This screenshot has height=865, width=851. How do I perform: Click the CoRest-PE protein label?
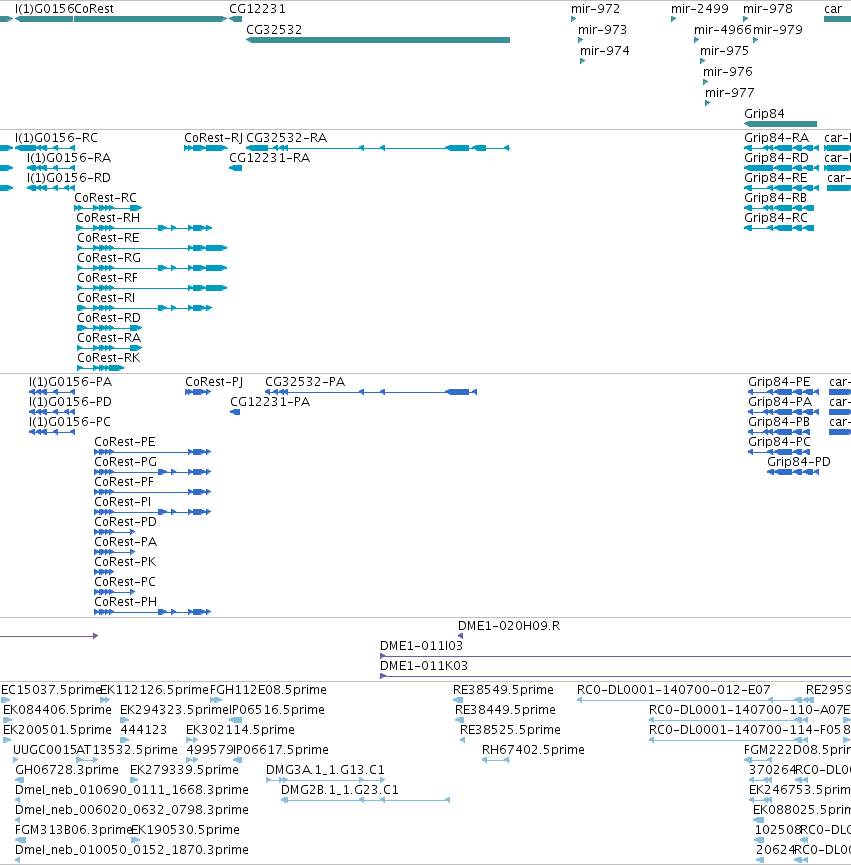[125, 442]
